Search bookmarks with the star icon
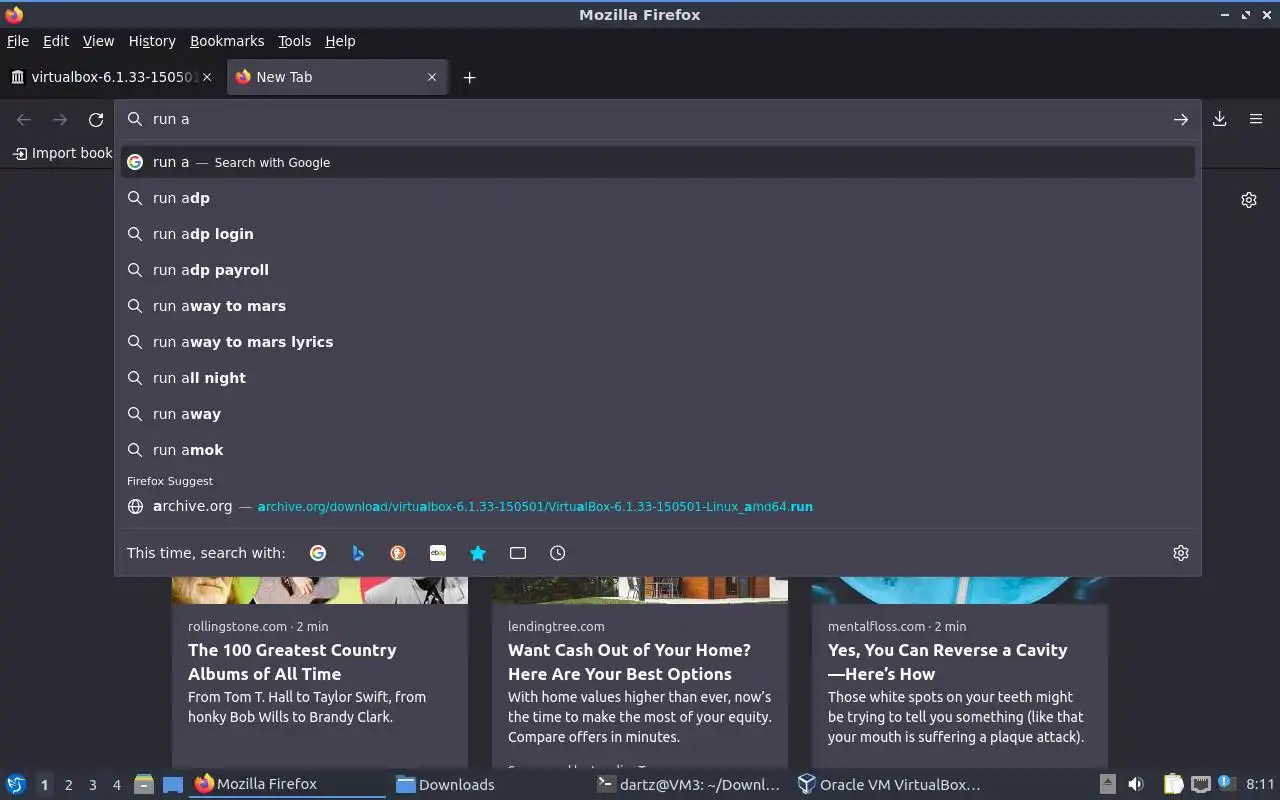Screen dimensions: 1280x800 click(x=478, y=553)
